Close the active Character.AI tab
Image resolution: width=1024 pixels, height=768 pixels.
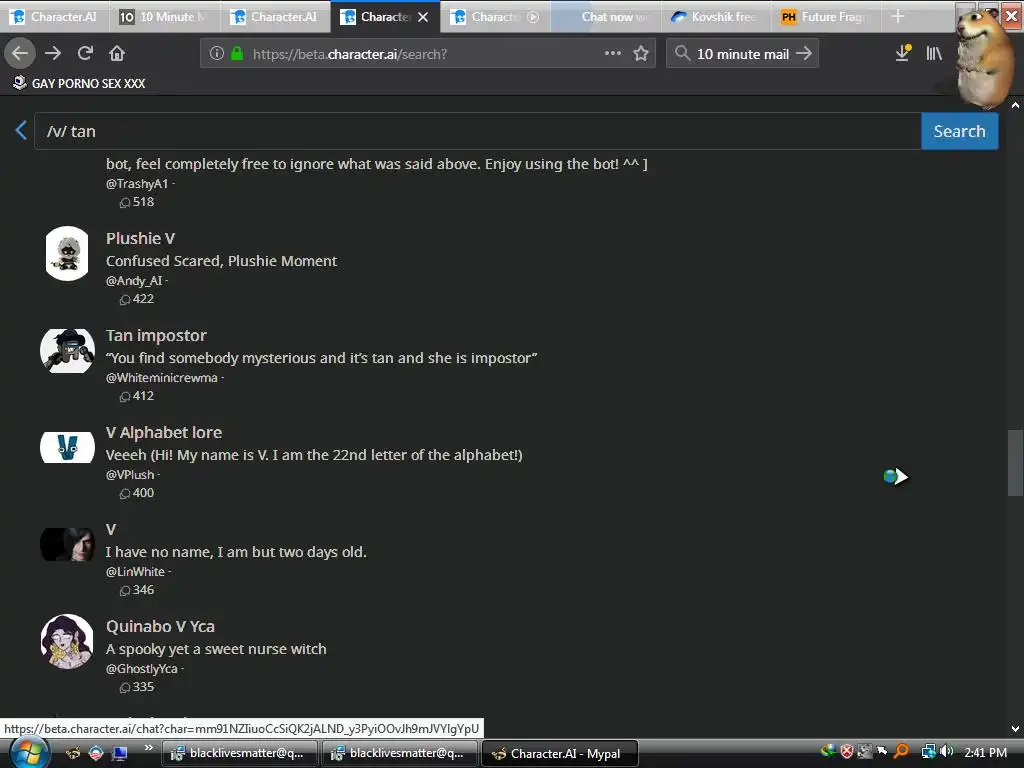[x=423, y=17]
